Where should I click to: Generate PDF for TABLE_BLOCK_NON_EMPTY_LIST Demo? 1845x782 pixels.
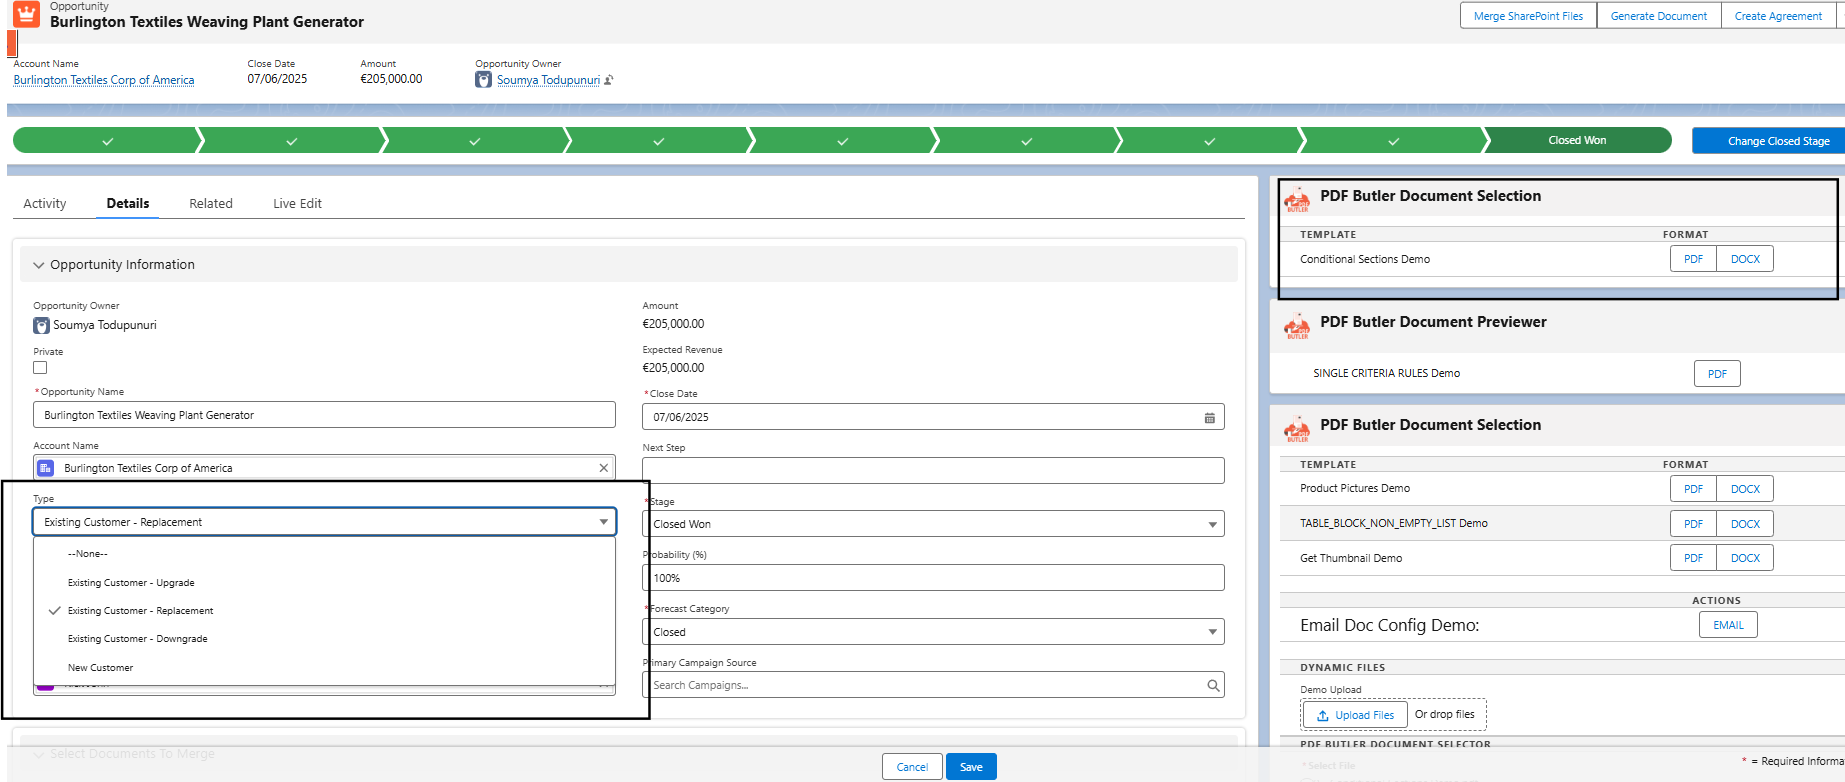[x=1693, y=524]
